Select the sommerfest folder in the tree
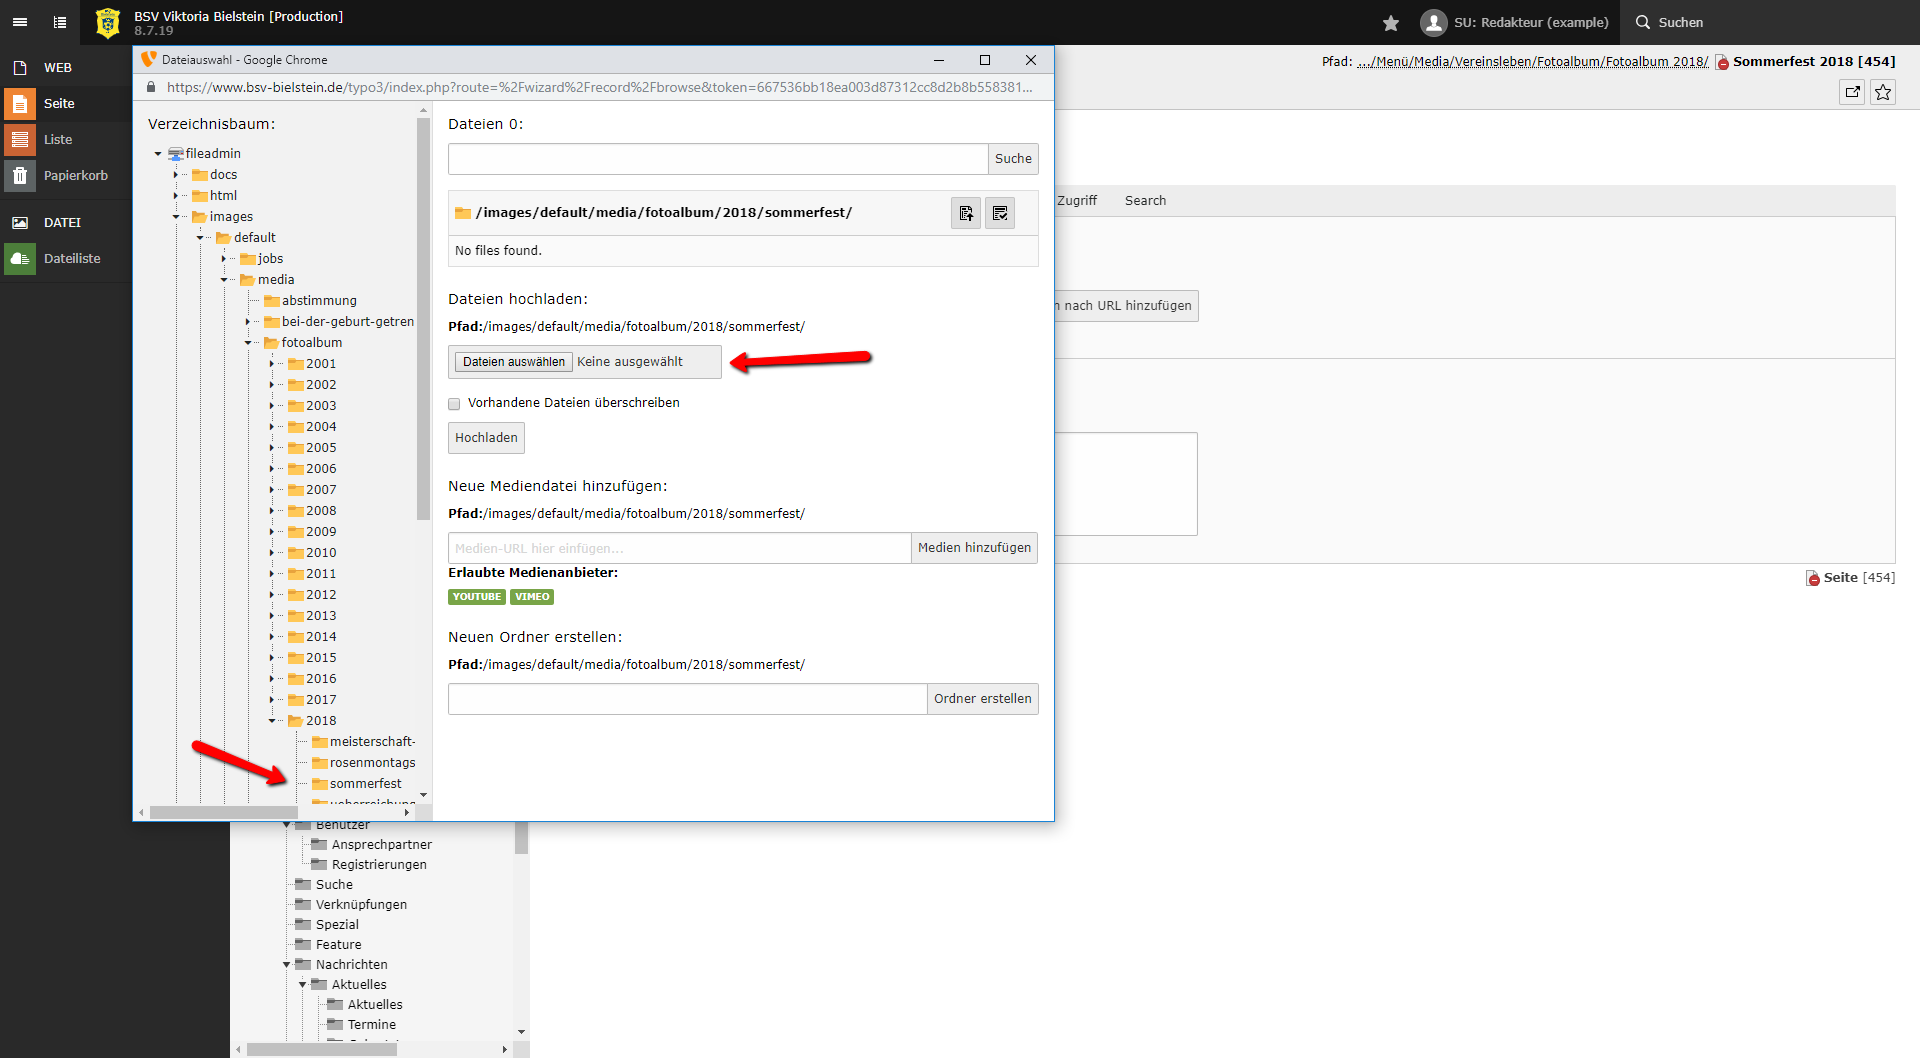 tap(365, 784)
